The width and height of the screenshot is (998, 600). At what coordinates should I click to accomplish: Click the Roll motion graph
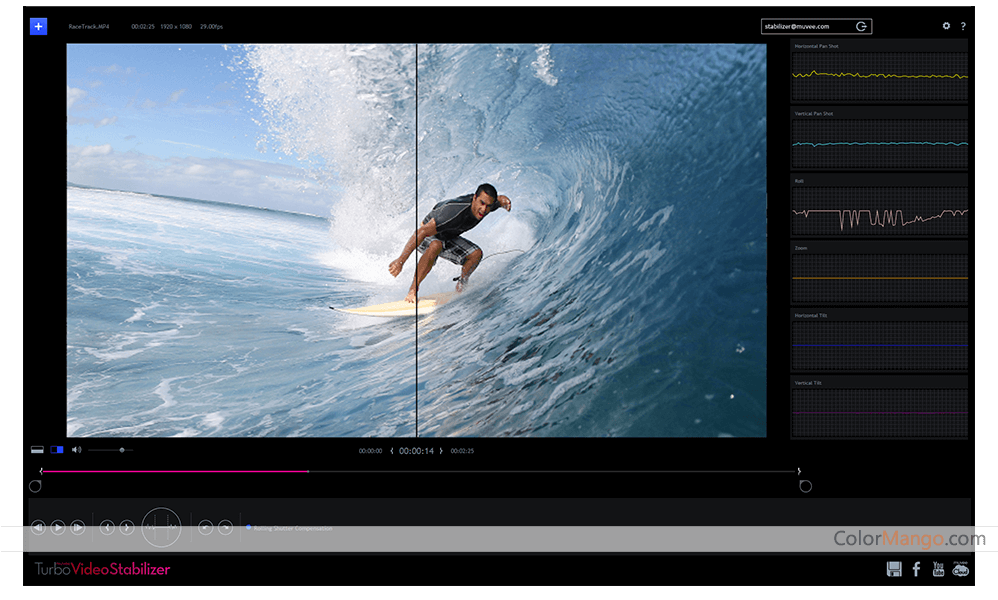click(x=879, y=212)
